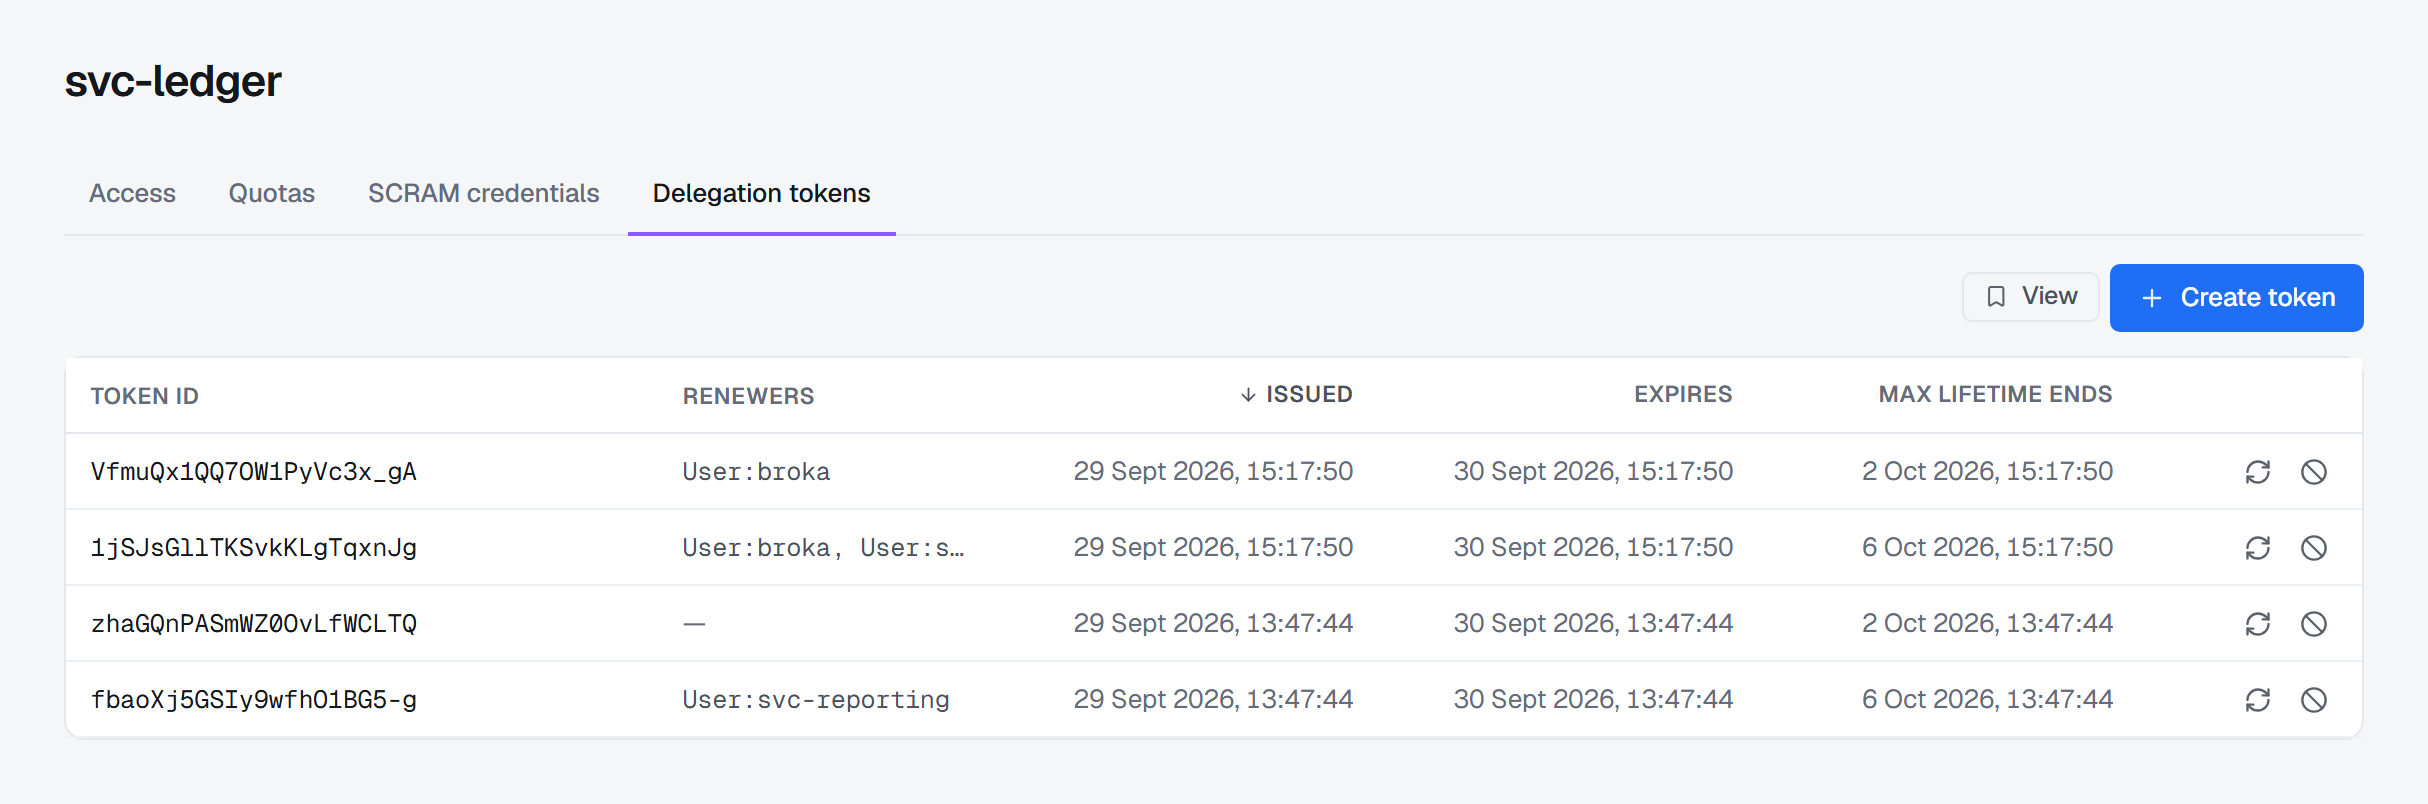Open the SCRAM credentials tab

pyautogui.click(x=484, y=193)
